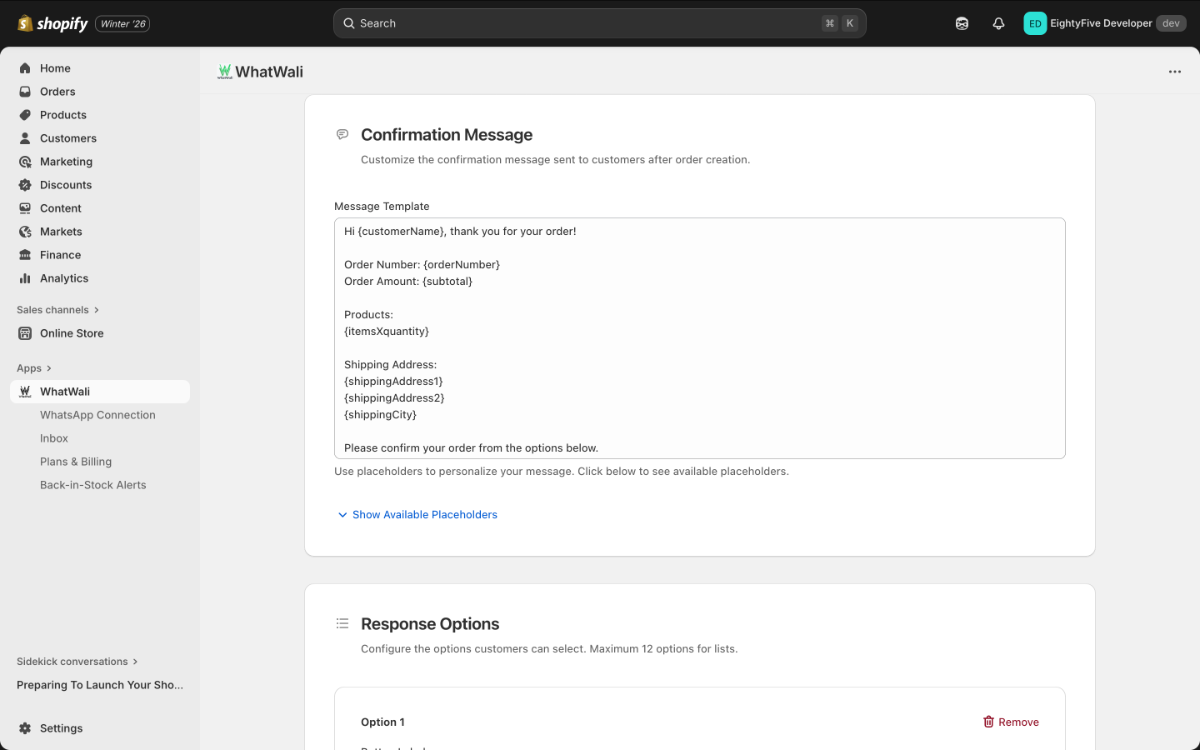
Task: Open the WhatWali Inbox page
Action: pyautogui.click(x=51, y=438)
